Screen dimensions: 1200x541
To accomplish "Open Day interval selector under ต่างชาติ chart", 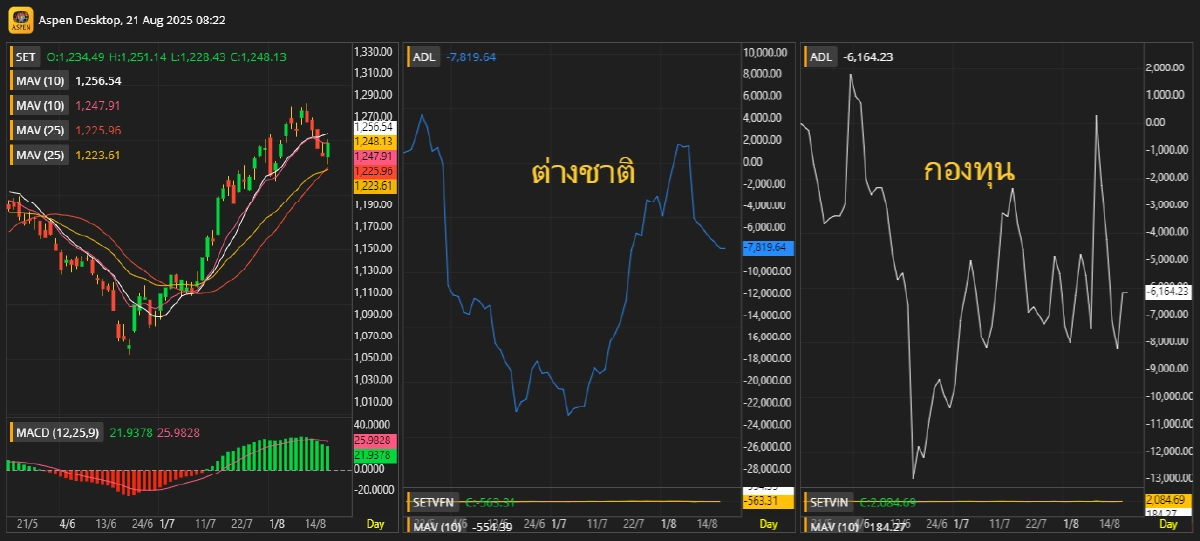I will click(x=769, y=524).
